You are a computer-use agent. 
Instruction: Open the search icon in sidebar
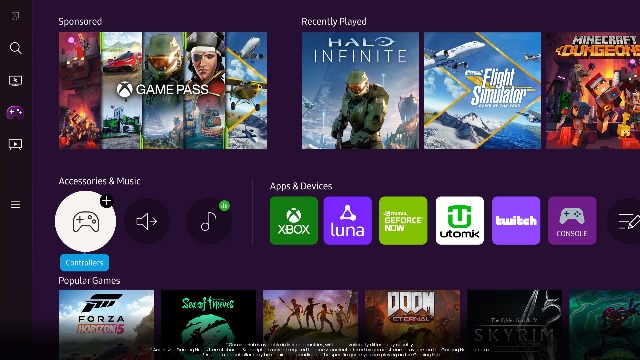[16, 48]
